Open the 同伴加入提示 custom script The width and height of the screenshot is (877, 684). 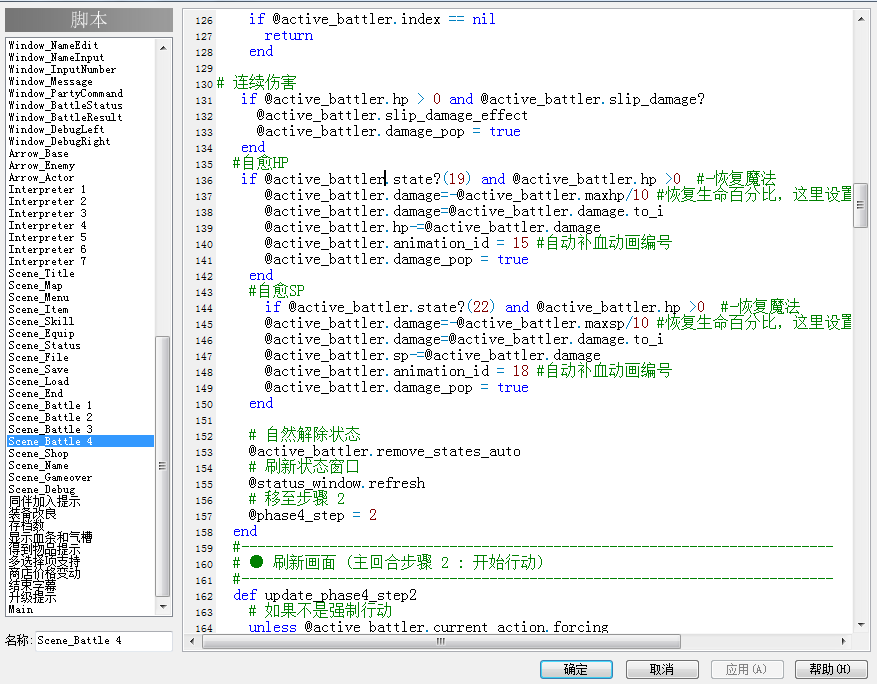[45, 502]
